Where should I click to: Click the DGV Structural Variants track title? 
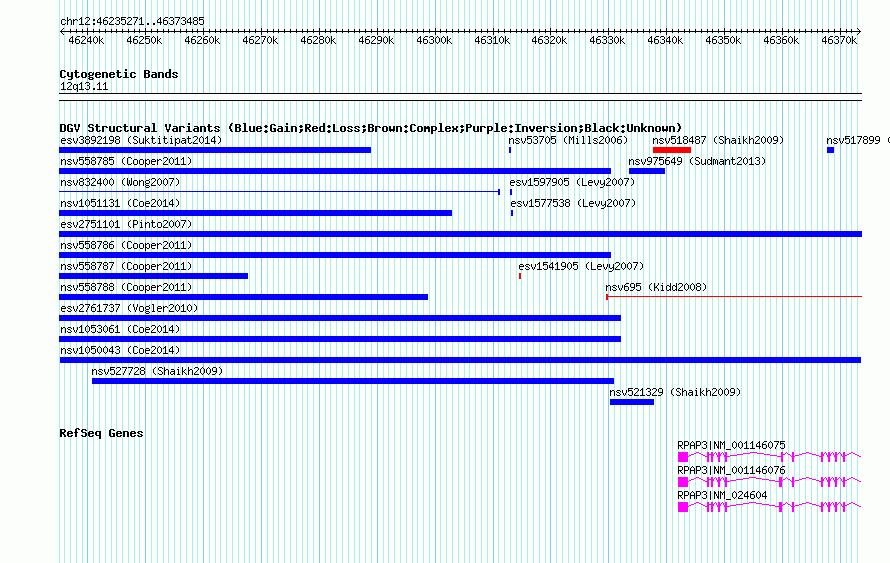(371, 128)
